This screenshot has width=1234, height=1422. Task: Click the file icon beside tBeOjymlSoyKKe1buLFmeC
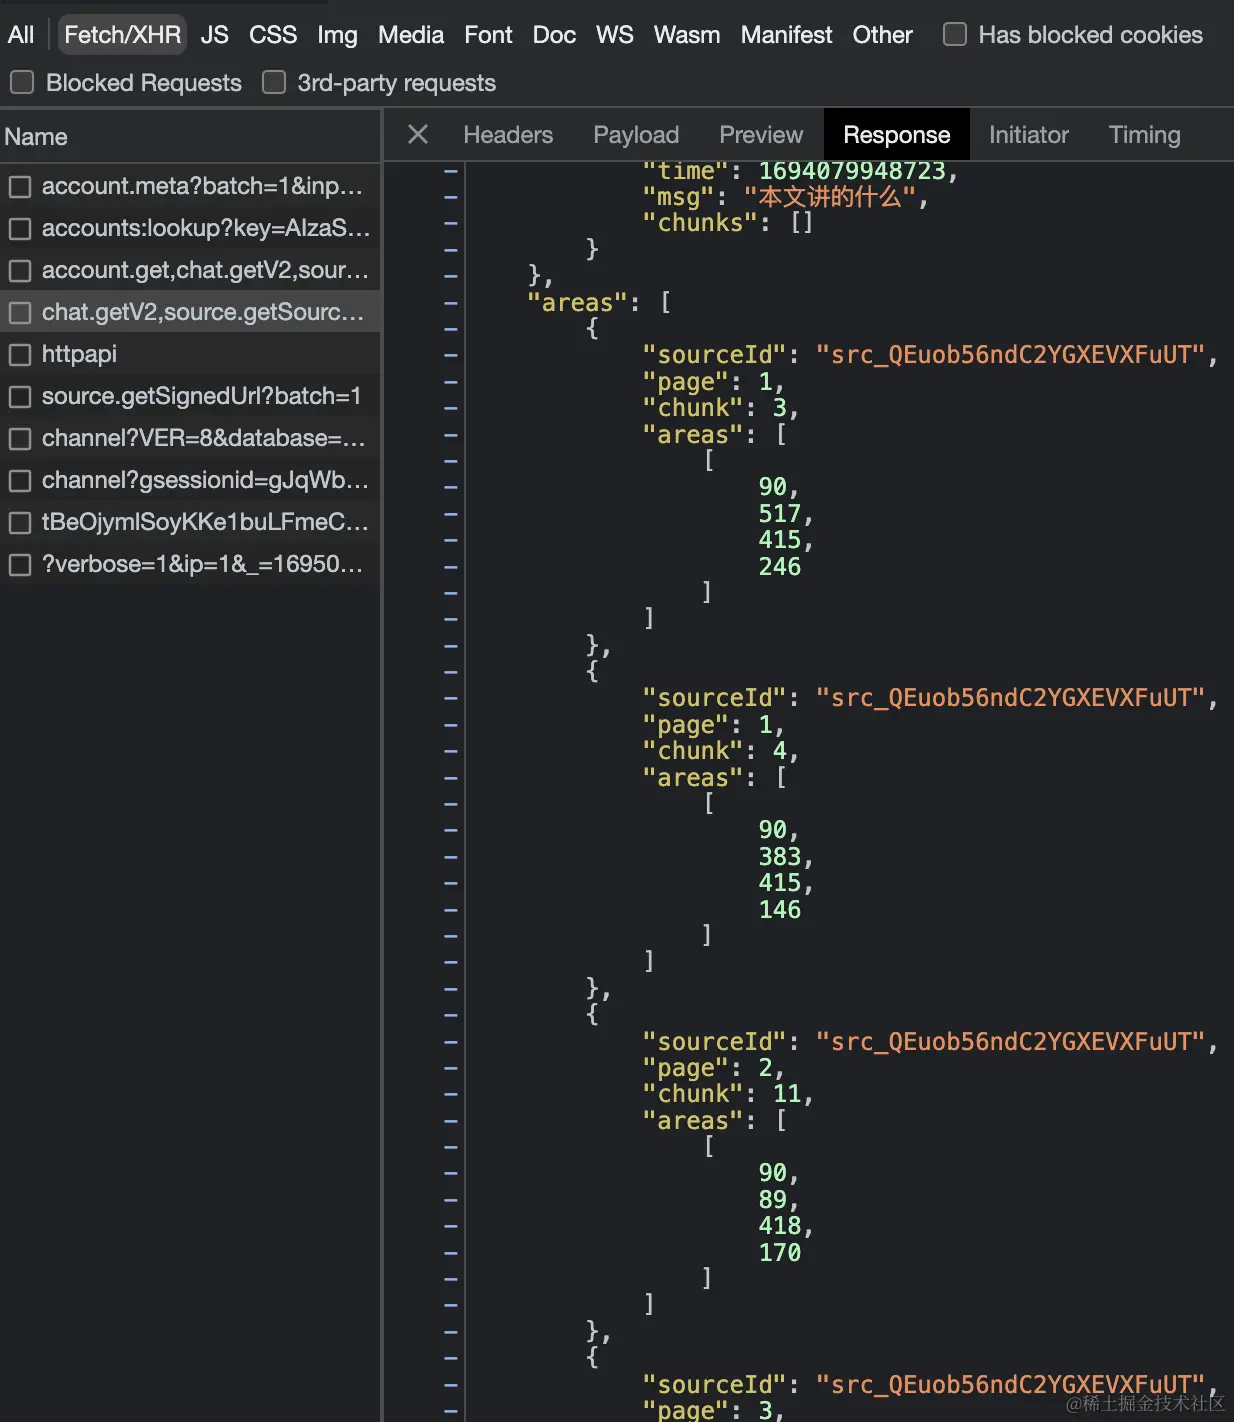(20, 523)
